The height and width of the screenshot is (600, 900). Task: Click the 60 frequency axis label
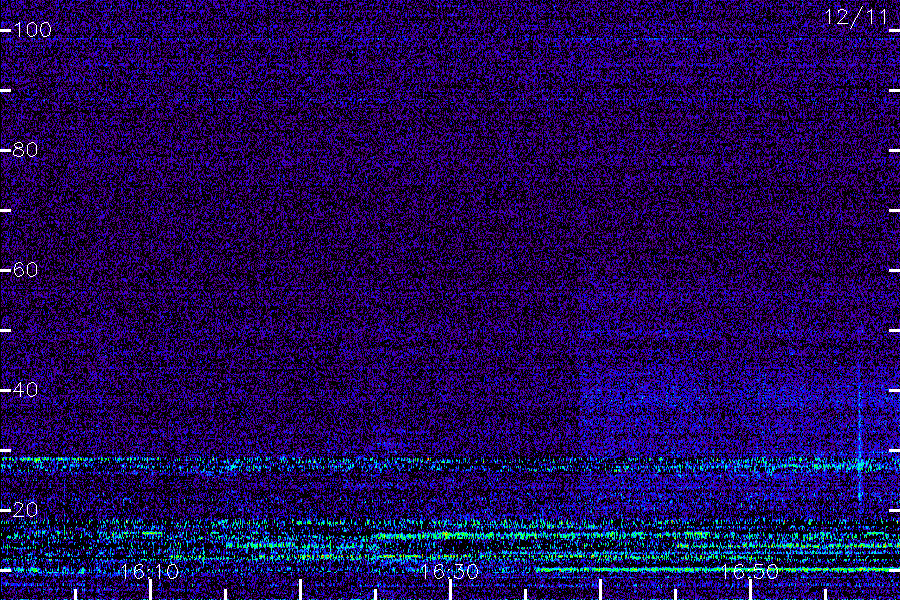point(25,270)
